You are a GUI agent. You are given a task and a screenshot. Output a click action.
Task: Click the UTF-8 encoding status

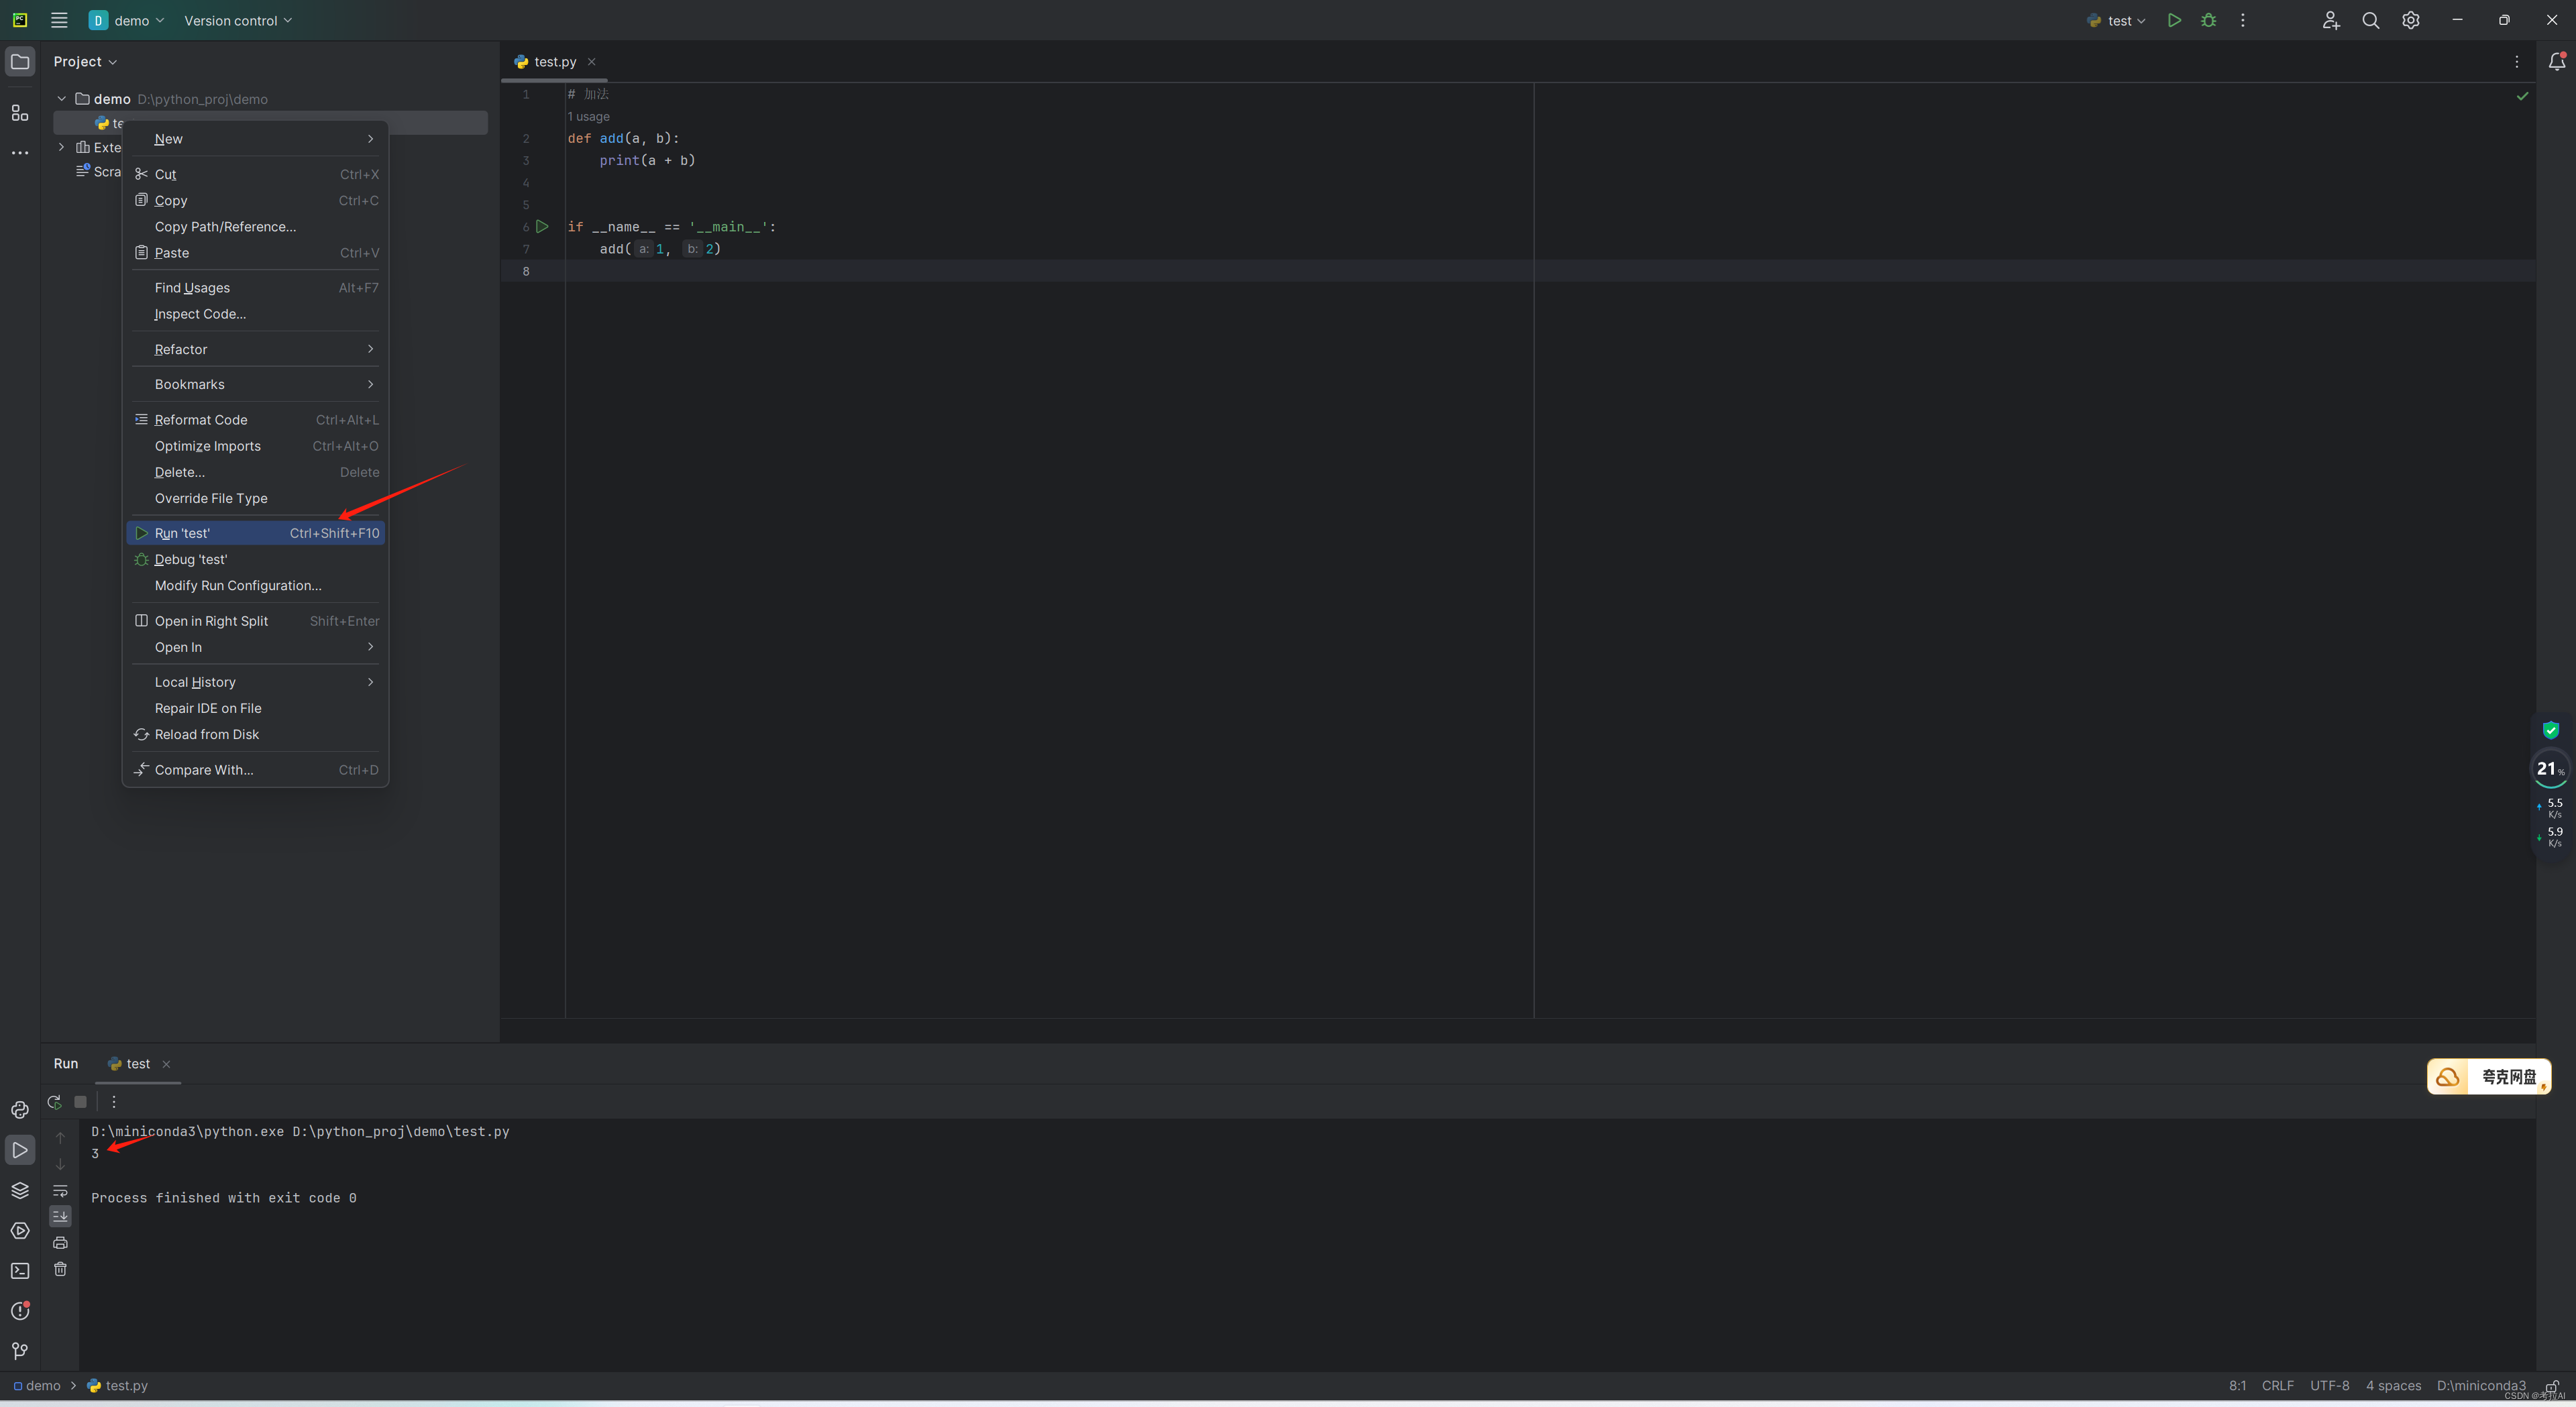tap(2329, 1385)
